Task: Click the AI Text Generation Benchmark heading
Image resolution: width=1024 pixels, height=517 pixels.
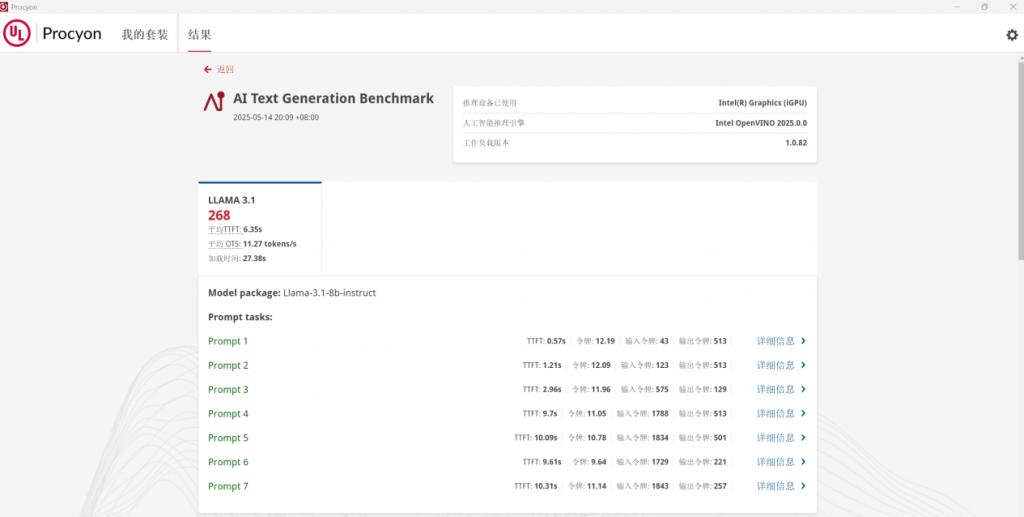Action: [334, 99]
